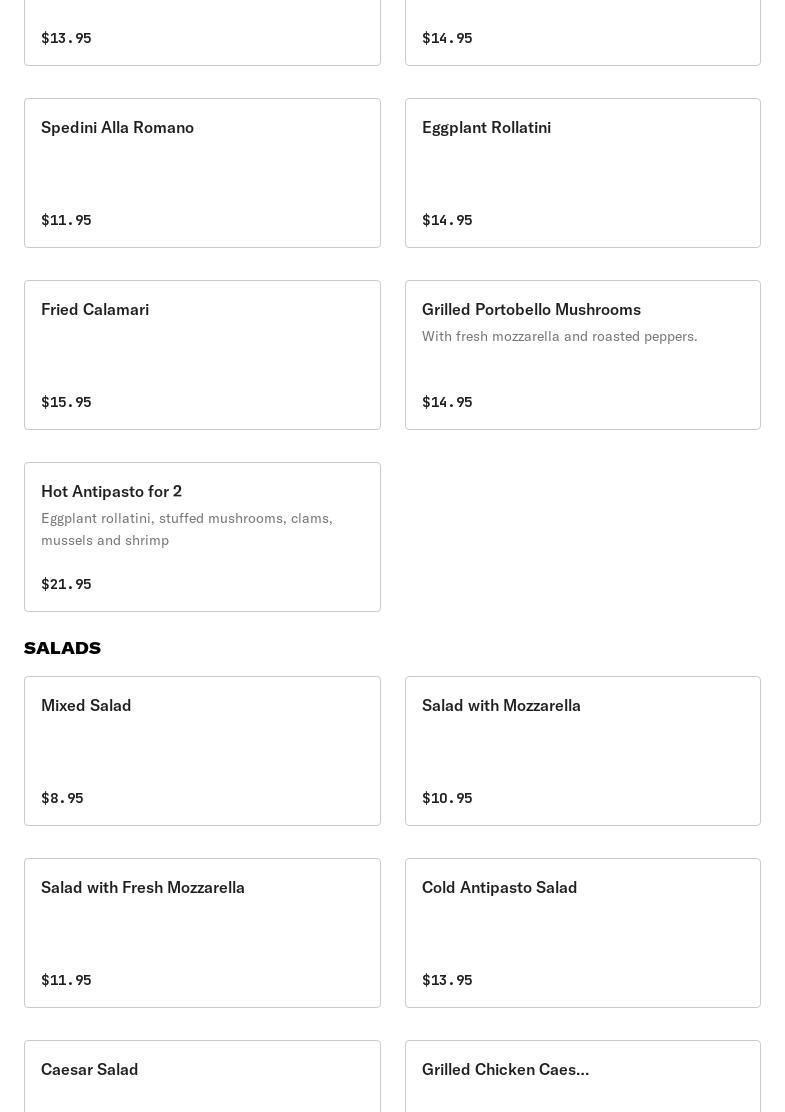Image resolution: width=785 pixels, height=1112 pixels.
Task: Select Hot Antipasto for 2
Action: [x=202, y=537]
